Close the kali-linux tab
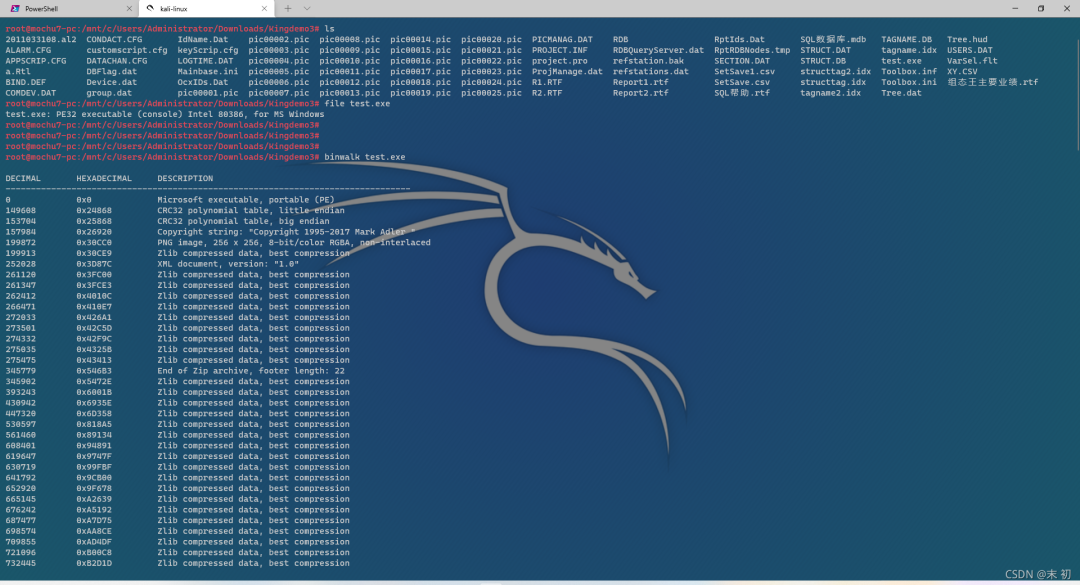1080x585 pixels. point(265,8)
